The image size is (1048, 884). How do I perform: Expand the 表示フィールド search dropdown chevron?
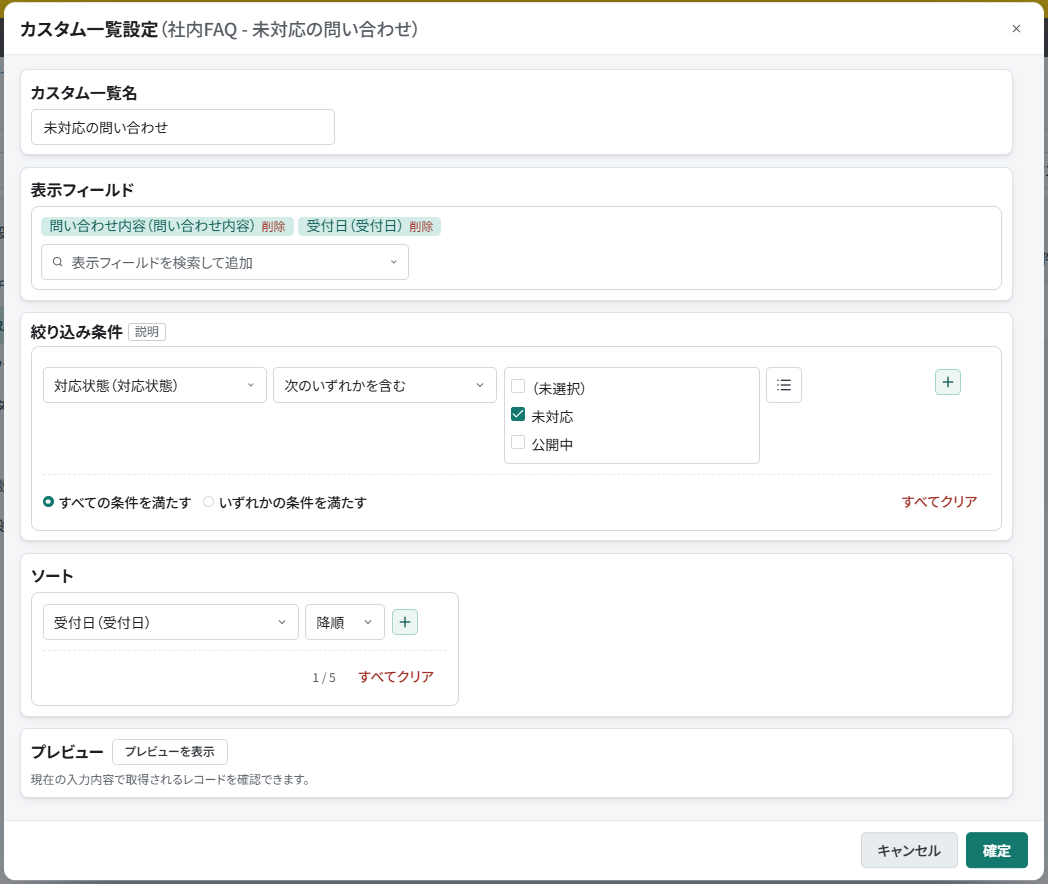(394, 262)
